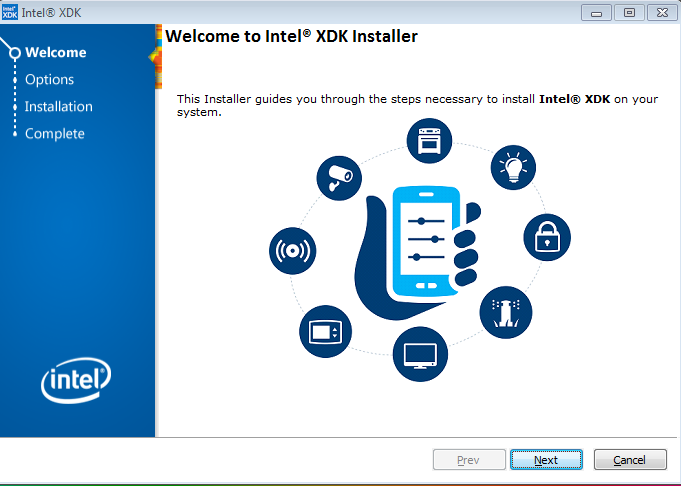Click the thermostat panel icon
Image resolution: width=681 pixels, height=486 pixels.
pos(325,331)
